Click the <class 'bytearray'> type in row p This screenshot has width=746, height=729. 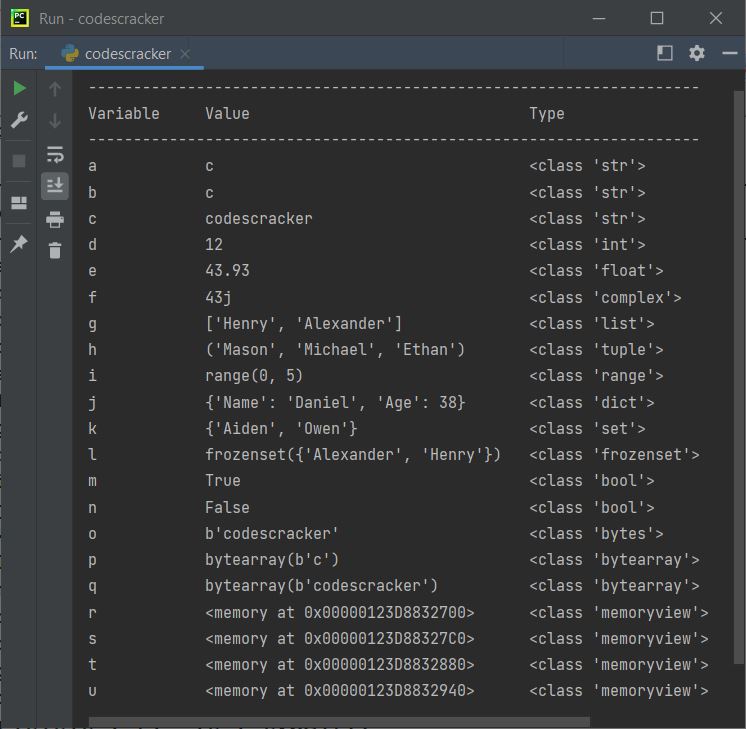coord(614,560)
